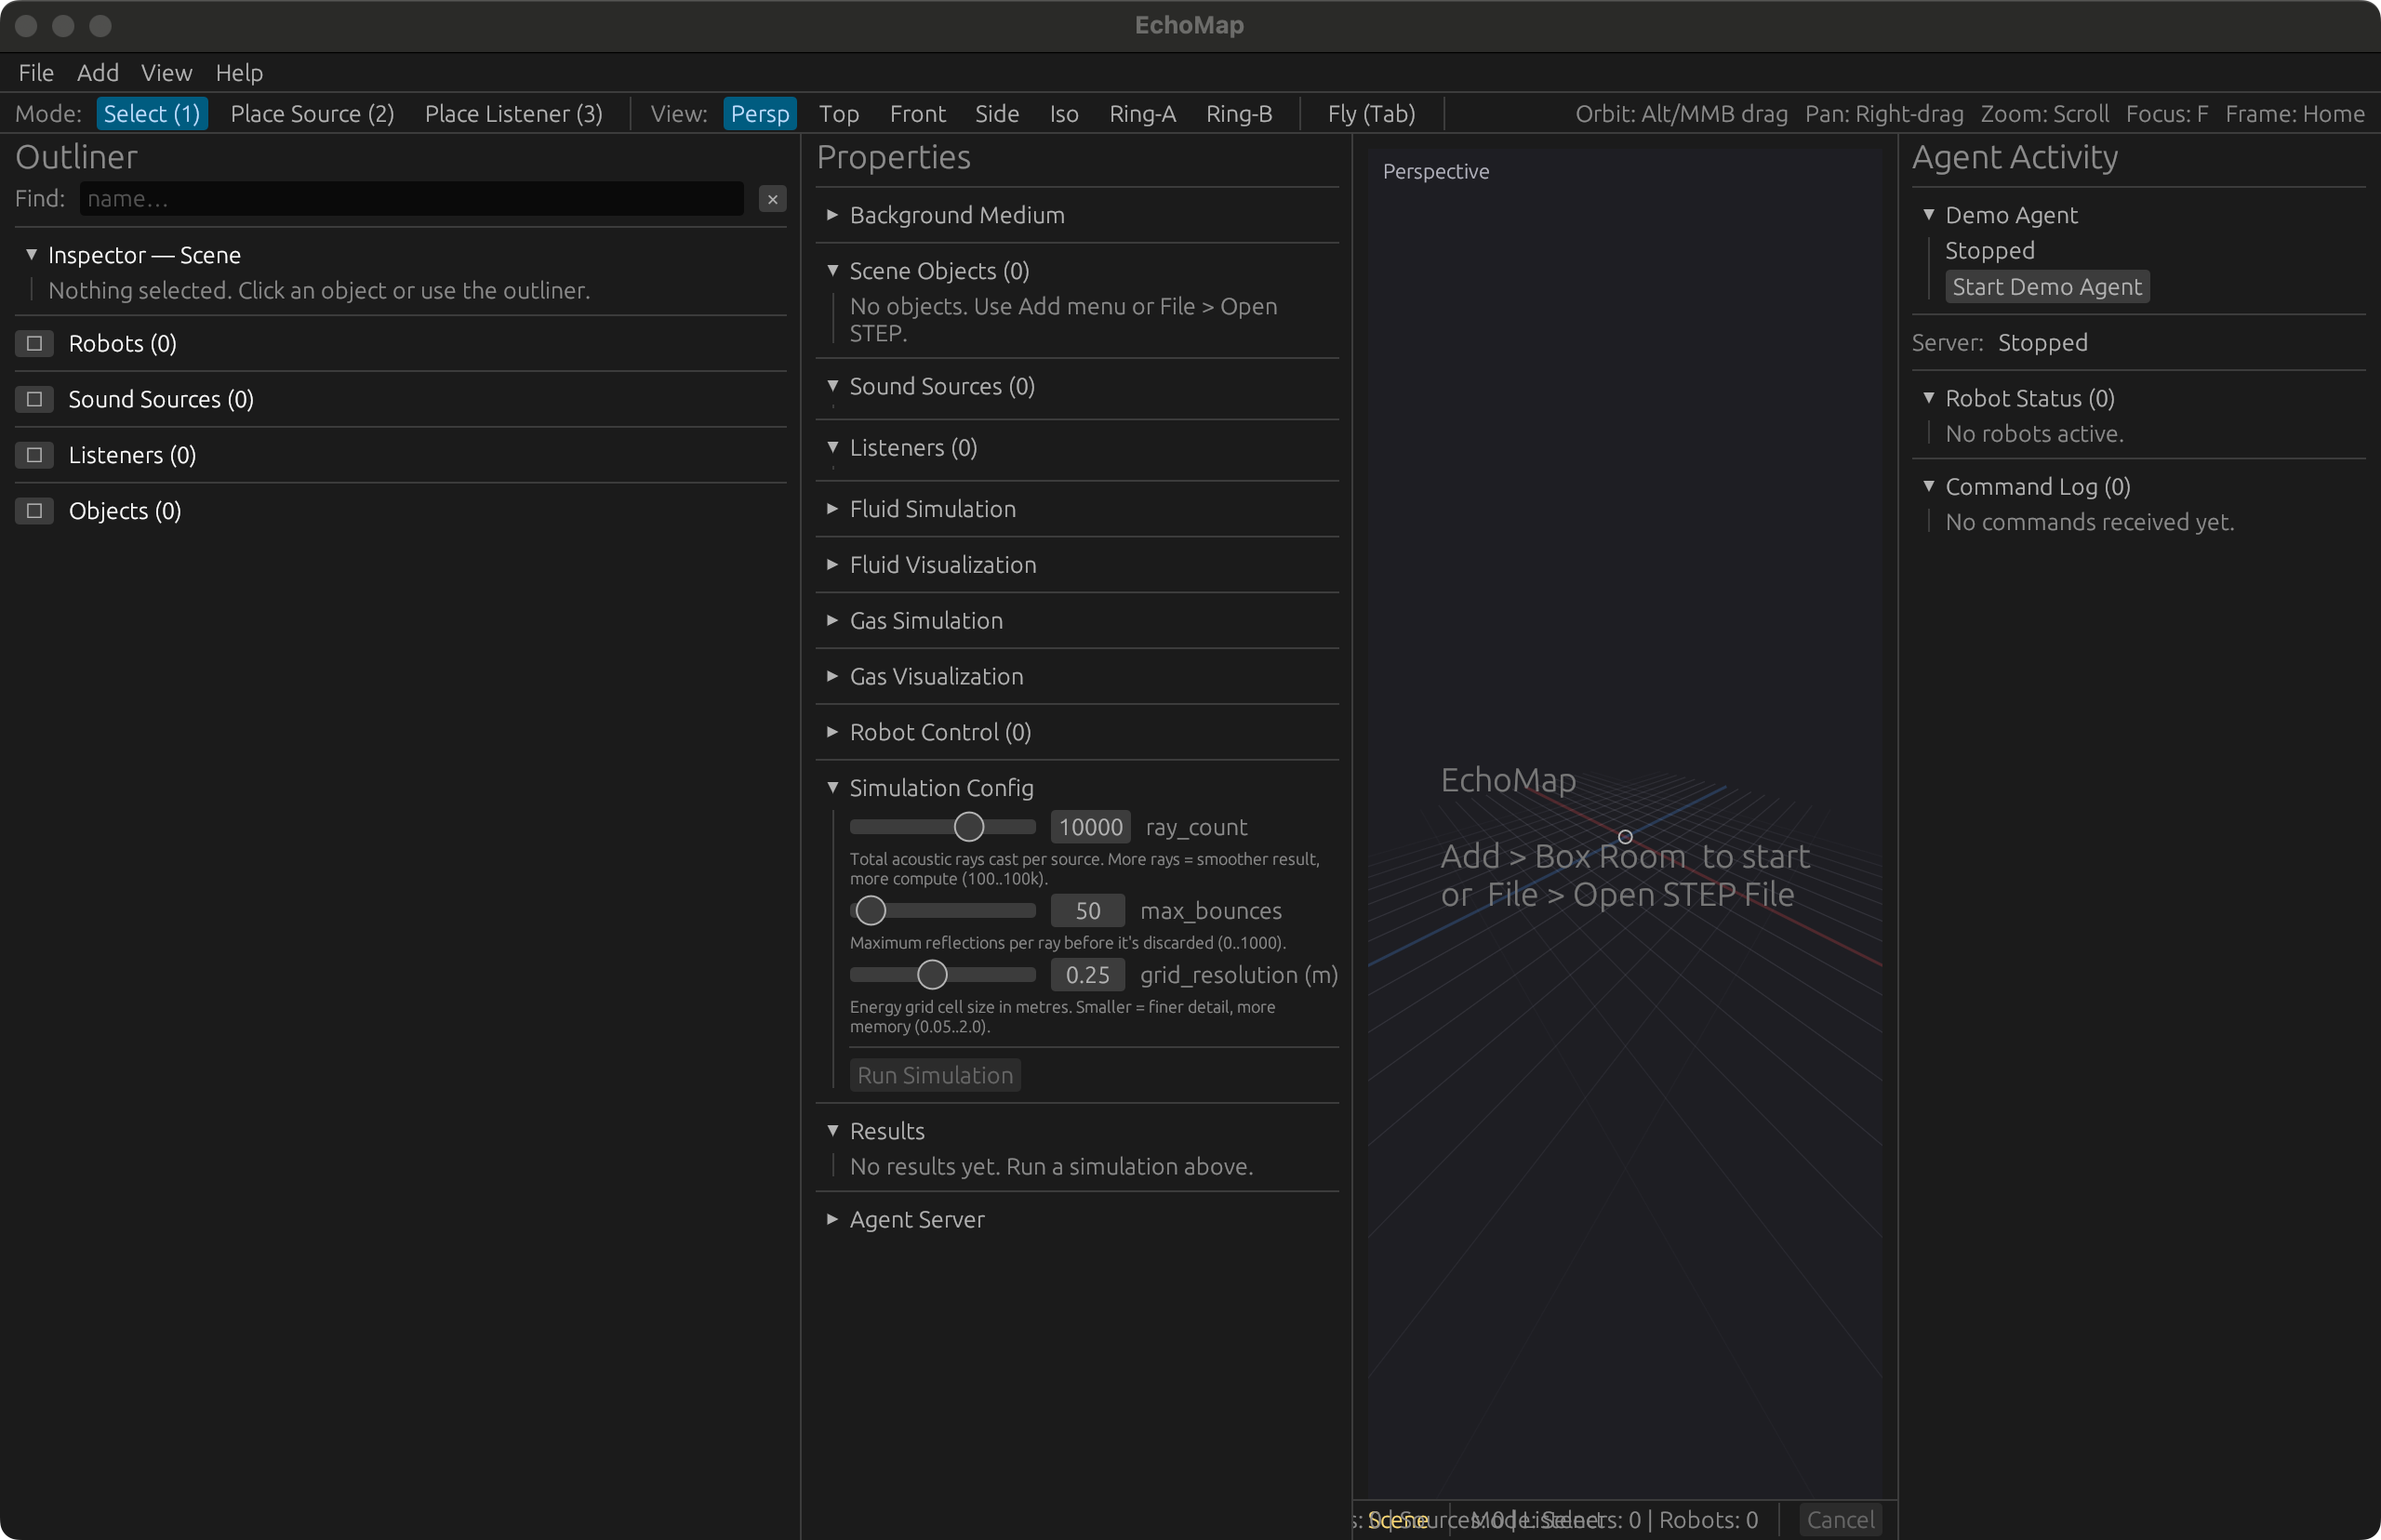The height and width of the screenshot is (1540, 2381).
Task: Click the macOS red close window button
Action: coord(27,26)
